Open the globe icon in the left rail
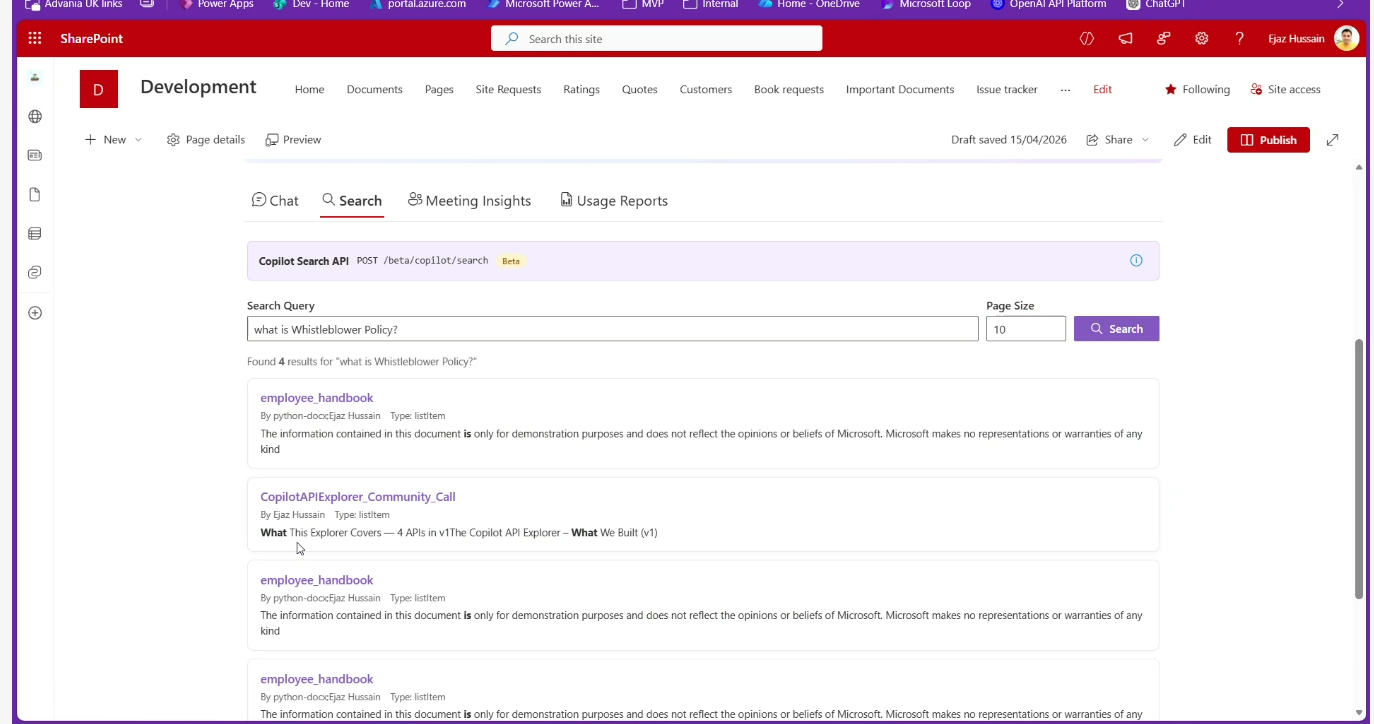The height and width of the screenshot is (724, 1374). click(35, 117)
